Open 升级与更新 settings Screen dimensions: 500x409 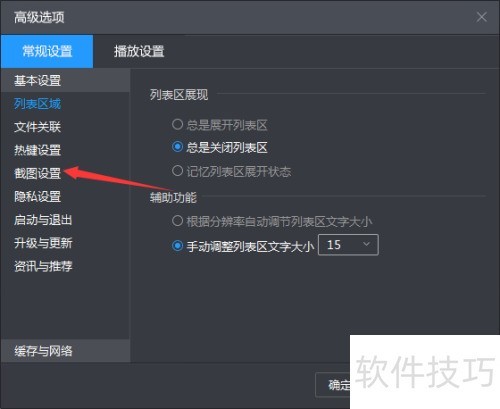coord(43,243)
